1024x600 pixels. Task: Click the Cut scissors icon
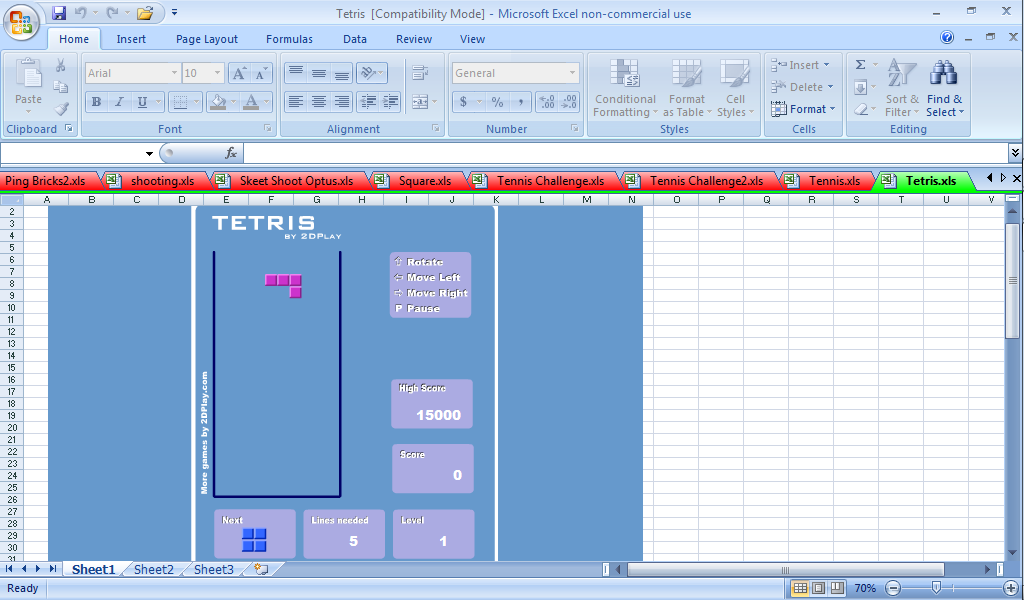point(61,65)
